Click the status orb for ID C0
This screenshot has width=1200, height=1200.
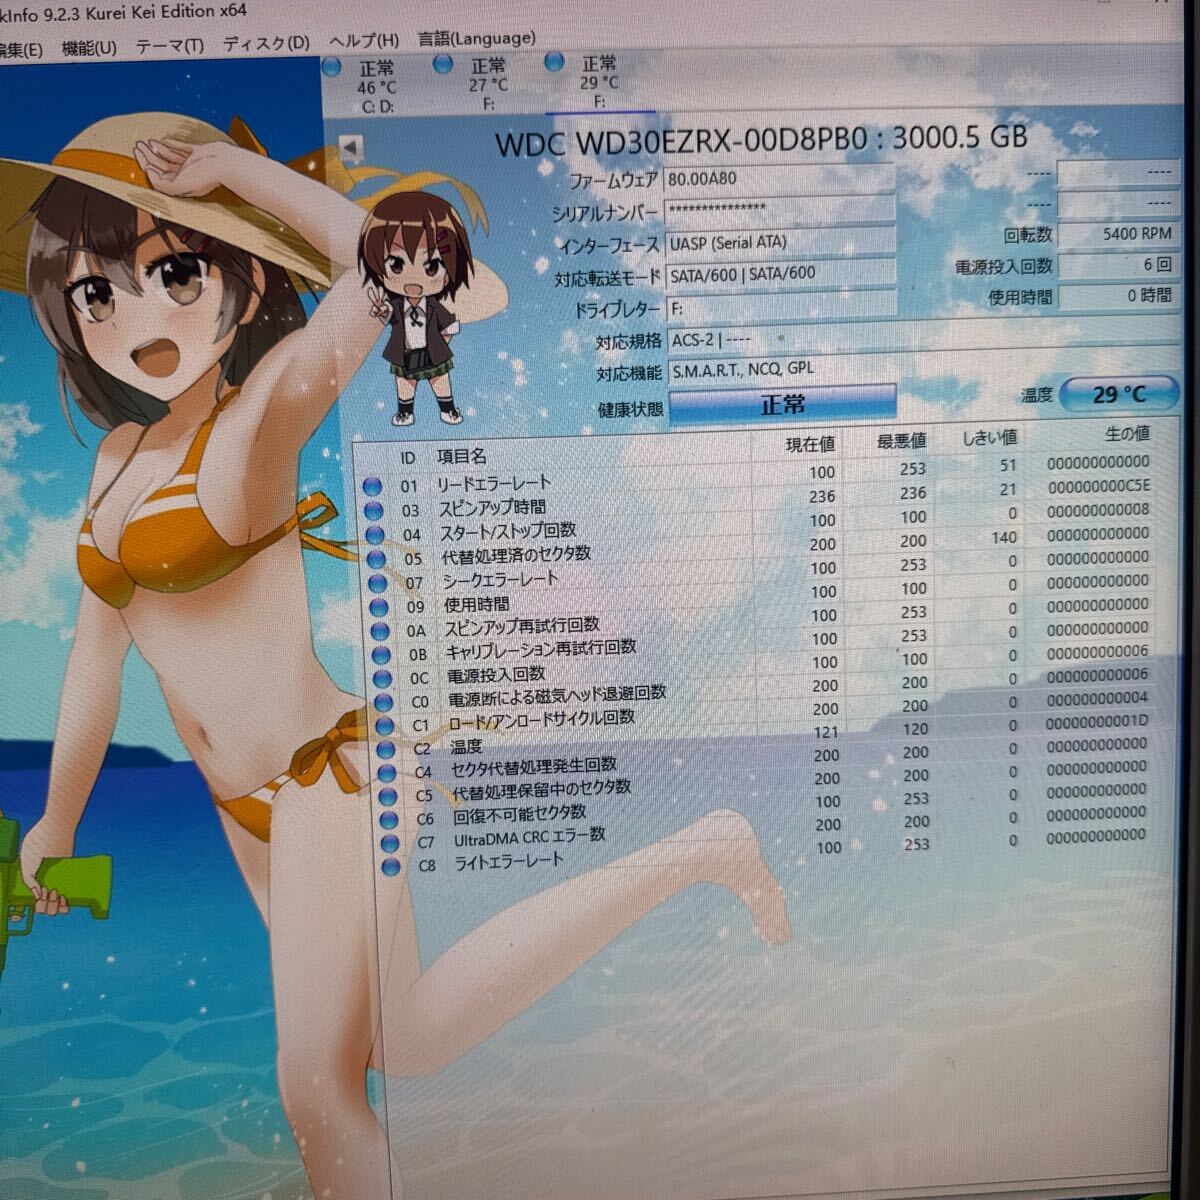(x=383, y=703)
